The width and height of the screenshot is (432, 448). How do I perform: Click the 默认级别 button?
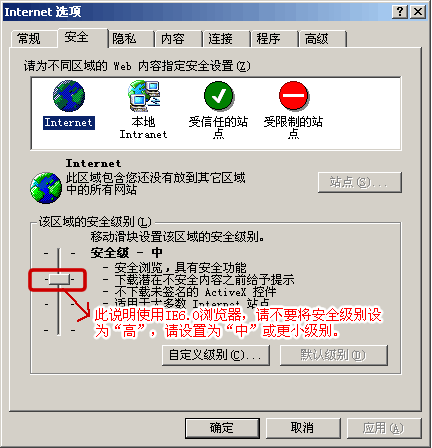coord(334,355)
